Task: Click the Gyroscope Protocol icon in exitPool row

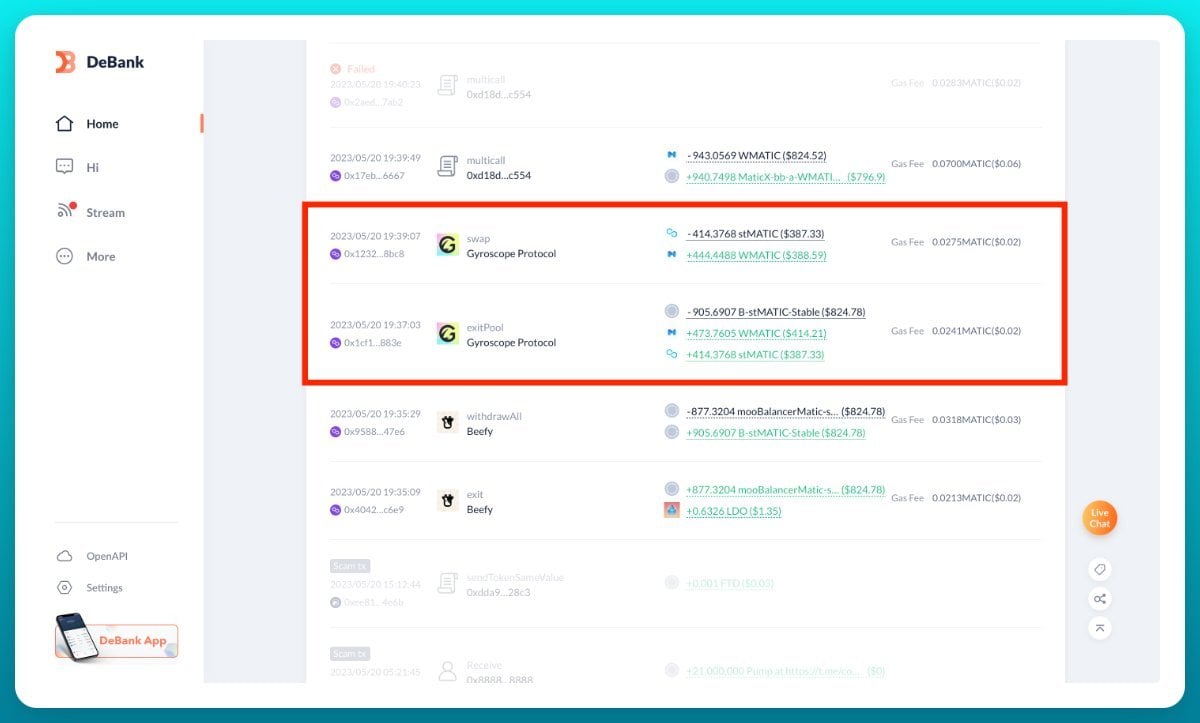Action: 448,334
